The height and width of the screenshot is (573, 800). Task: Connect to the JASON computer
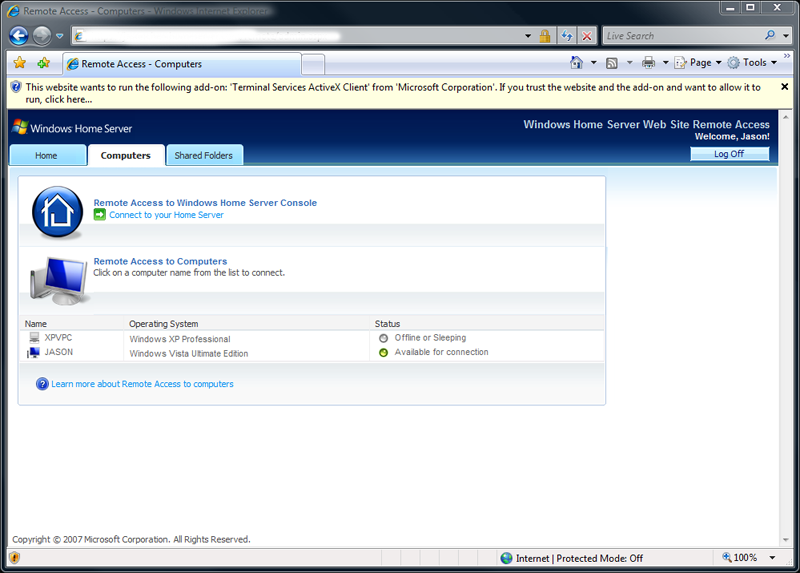(59, 352)
